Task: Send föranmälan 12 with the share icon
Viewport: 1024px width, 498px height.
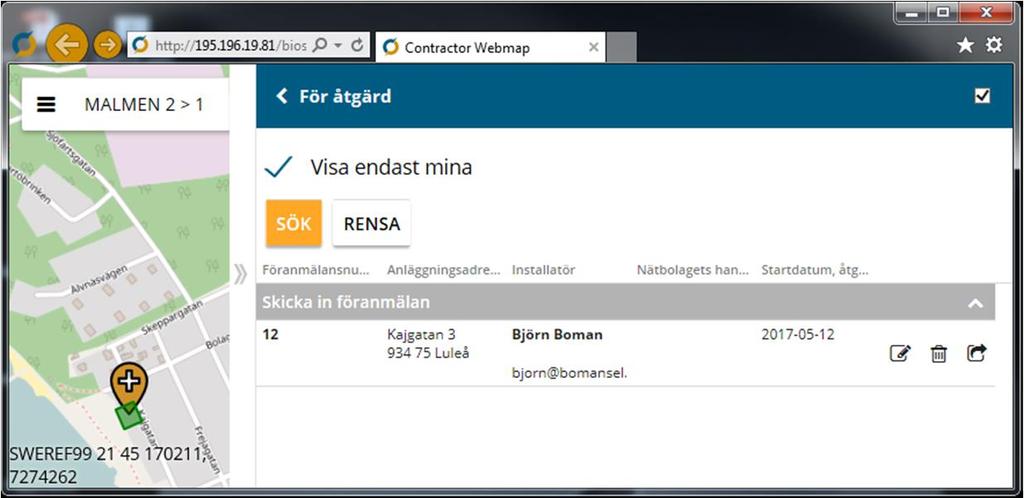Action: pos(976,353)
